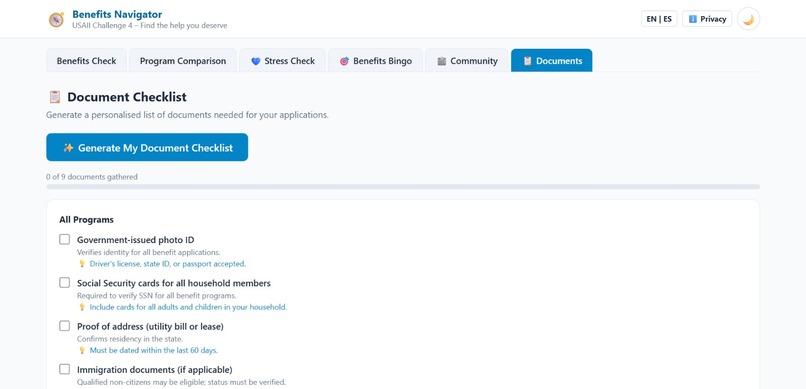Click the lightbulb tip icon under photo ID
The height and width of the screenshot is (389, 806).
point(81,264)
